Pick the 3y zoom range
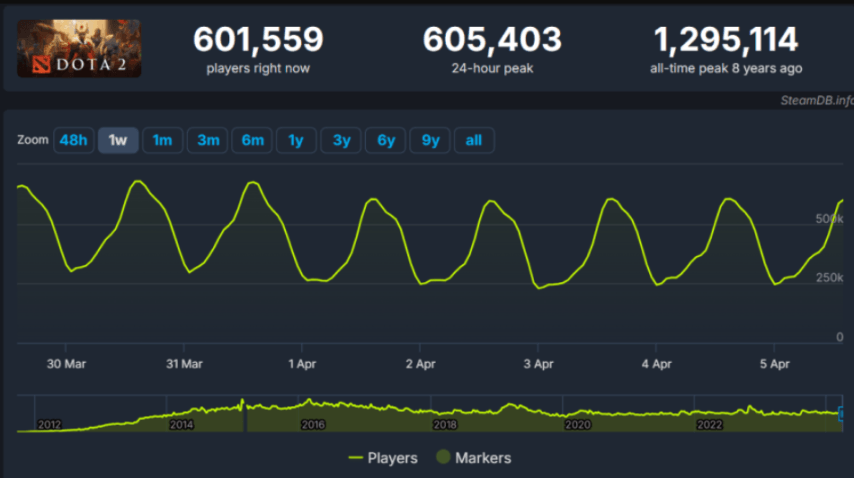The width and height of the screenshot is (854, 478). click(x=341, y=140)
